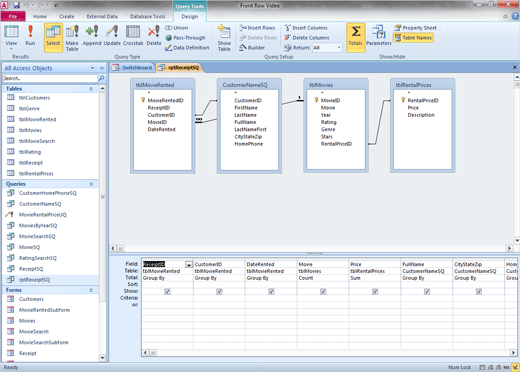Uncheck Show box for Price column
Image resolution: width=520 pixels, height=372 pixels.
[x=375, y=291]
